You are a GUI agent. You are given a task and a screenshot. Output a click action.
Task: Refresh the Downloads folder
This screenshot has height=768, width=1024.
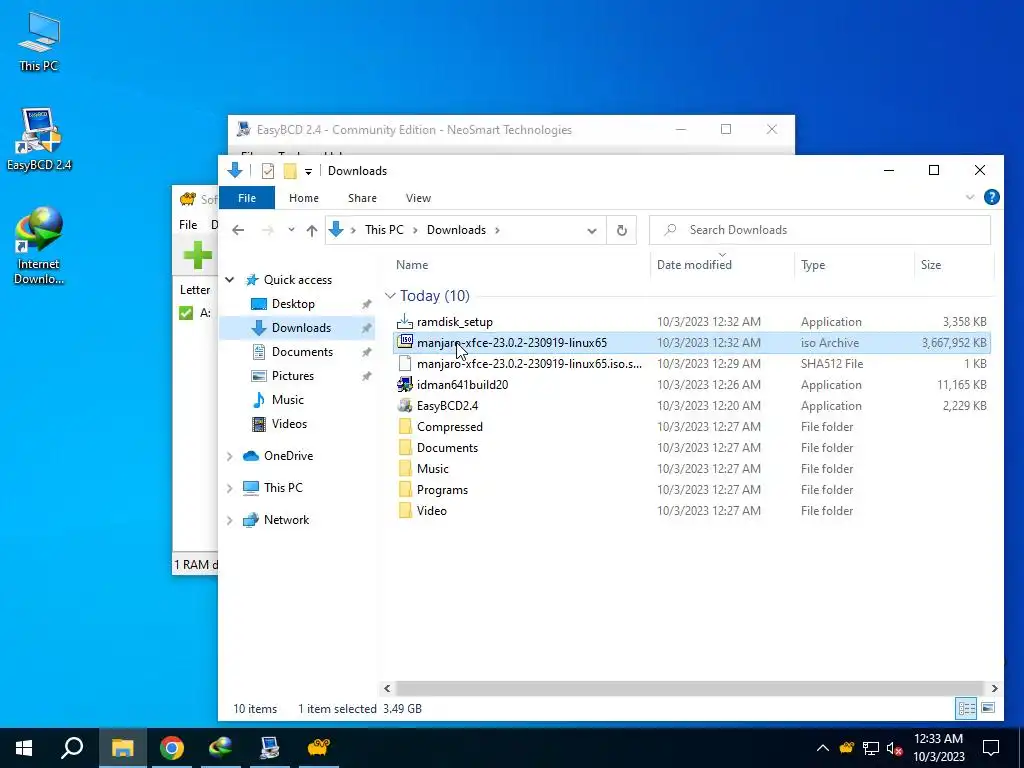click(x=622, y=230)
